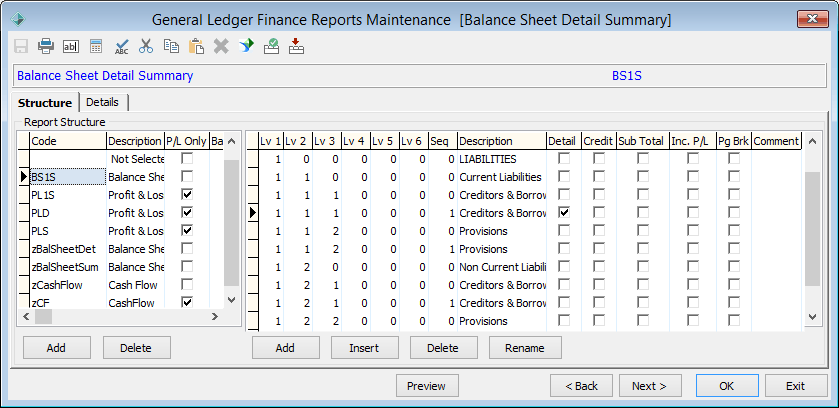839x408 pixels.
Task: Check Sub Total box for LIABILITIES row
Action: tap(643, 159)
